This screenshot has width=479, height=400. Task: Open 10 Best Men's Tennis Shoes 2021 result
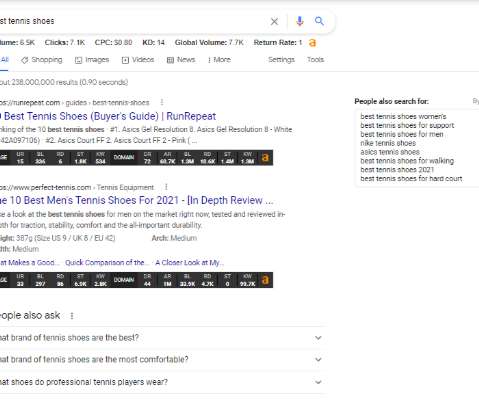137,200
